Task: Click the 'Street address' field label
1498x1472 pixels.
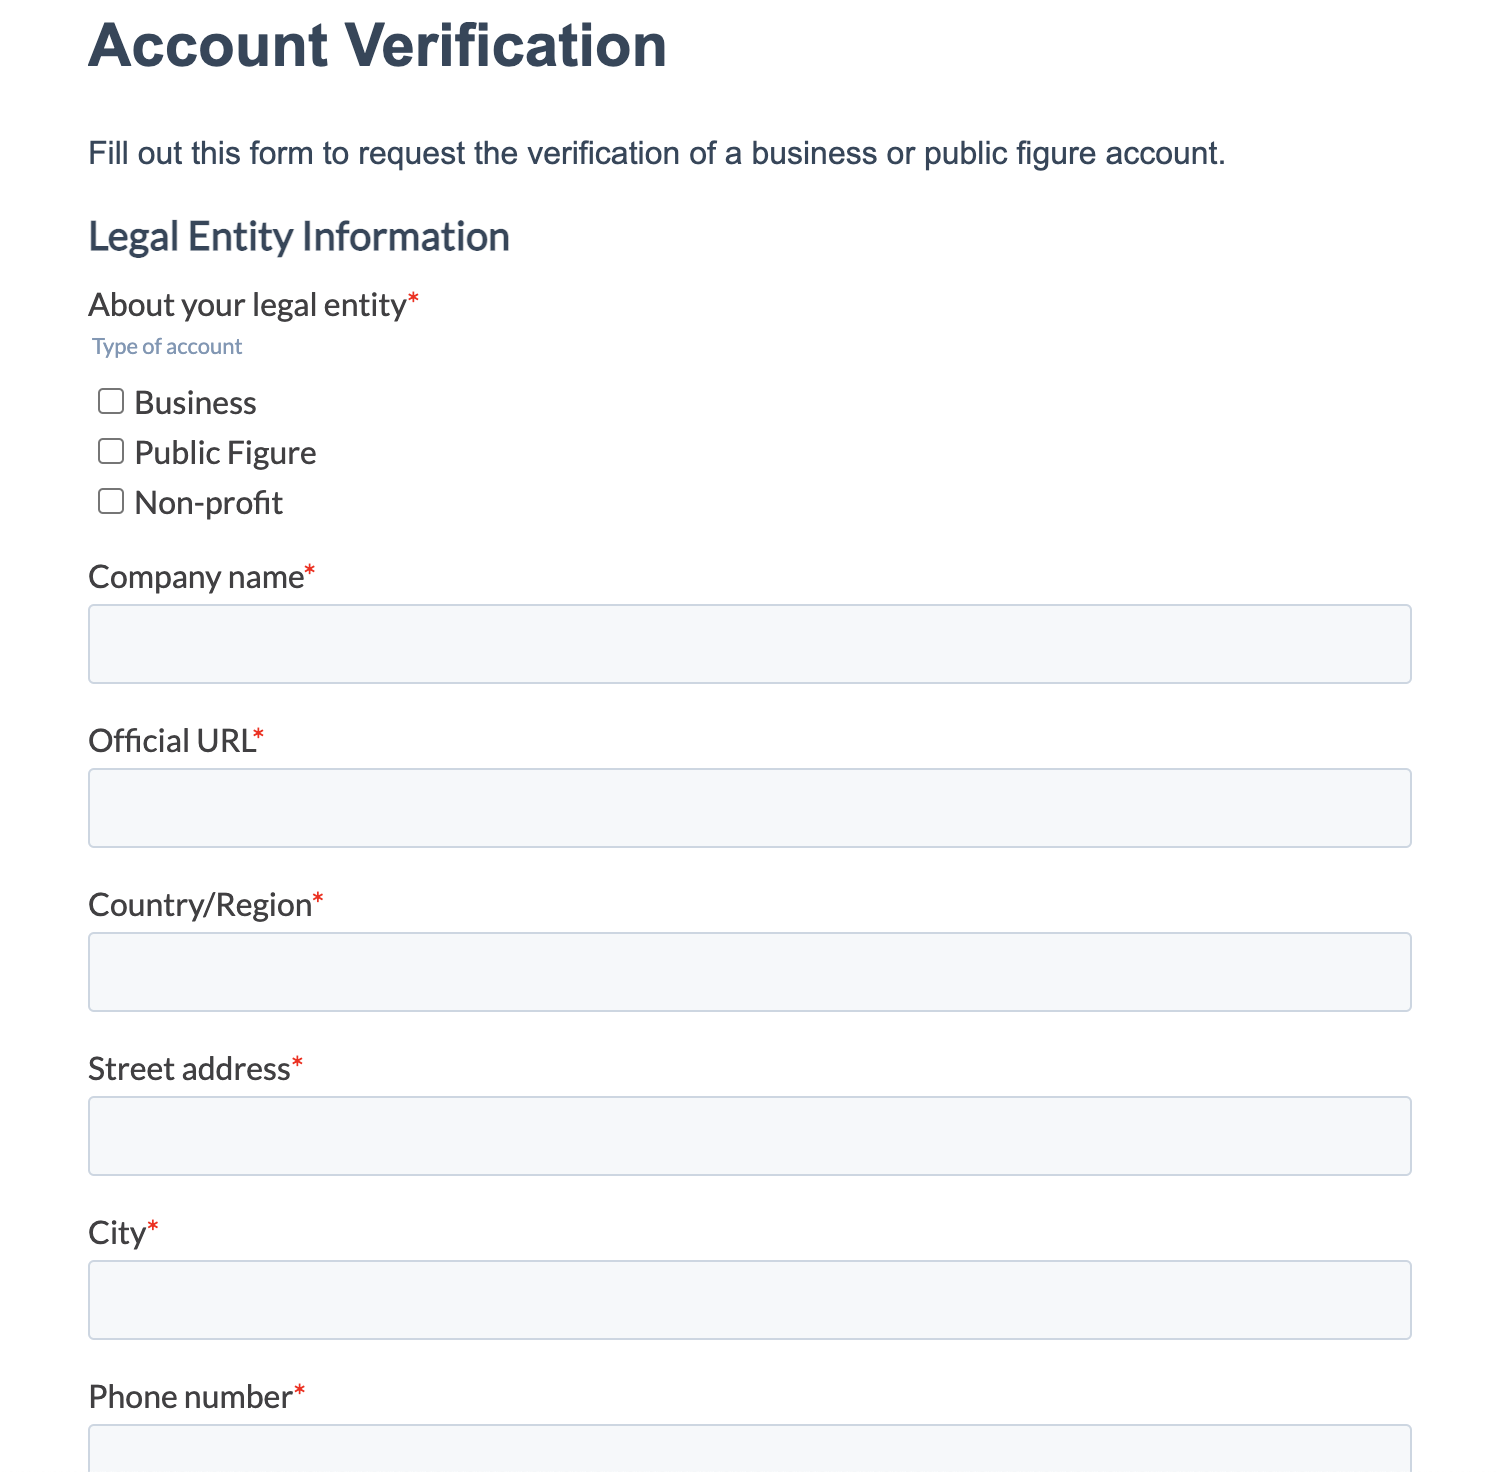Action: 189,1069
